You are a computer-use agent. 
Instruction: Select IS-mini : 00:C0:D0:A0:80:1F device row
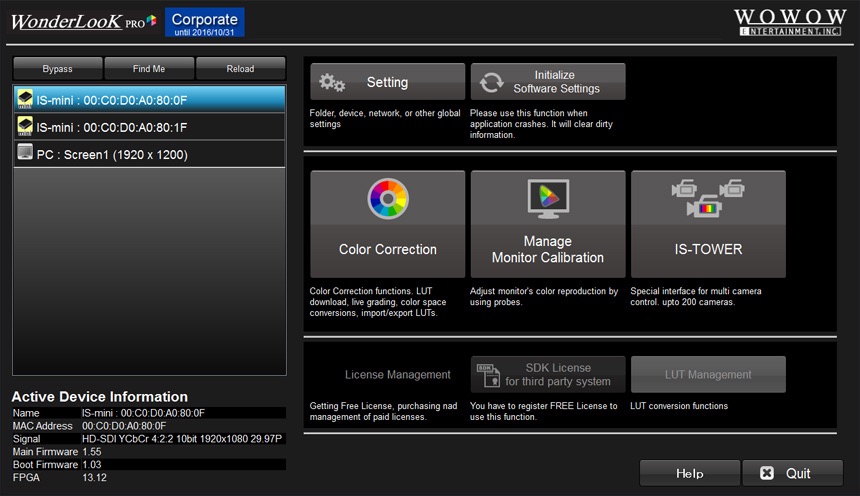(149, 127)
